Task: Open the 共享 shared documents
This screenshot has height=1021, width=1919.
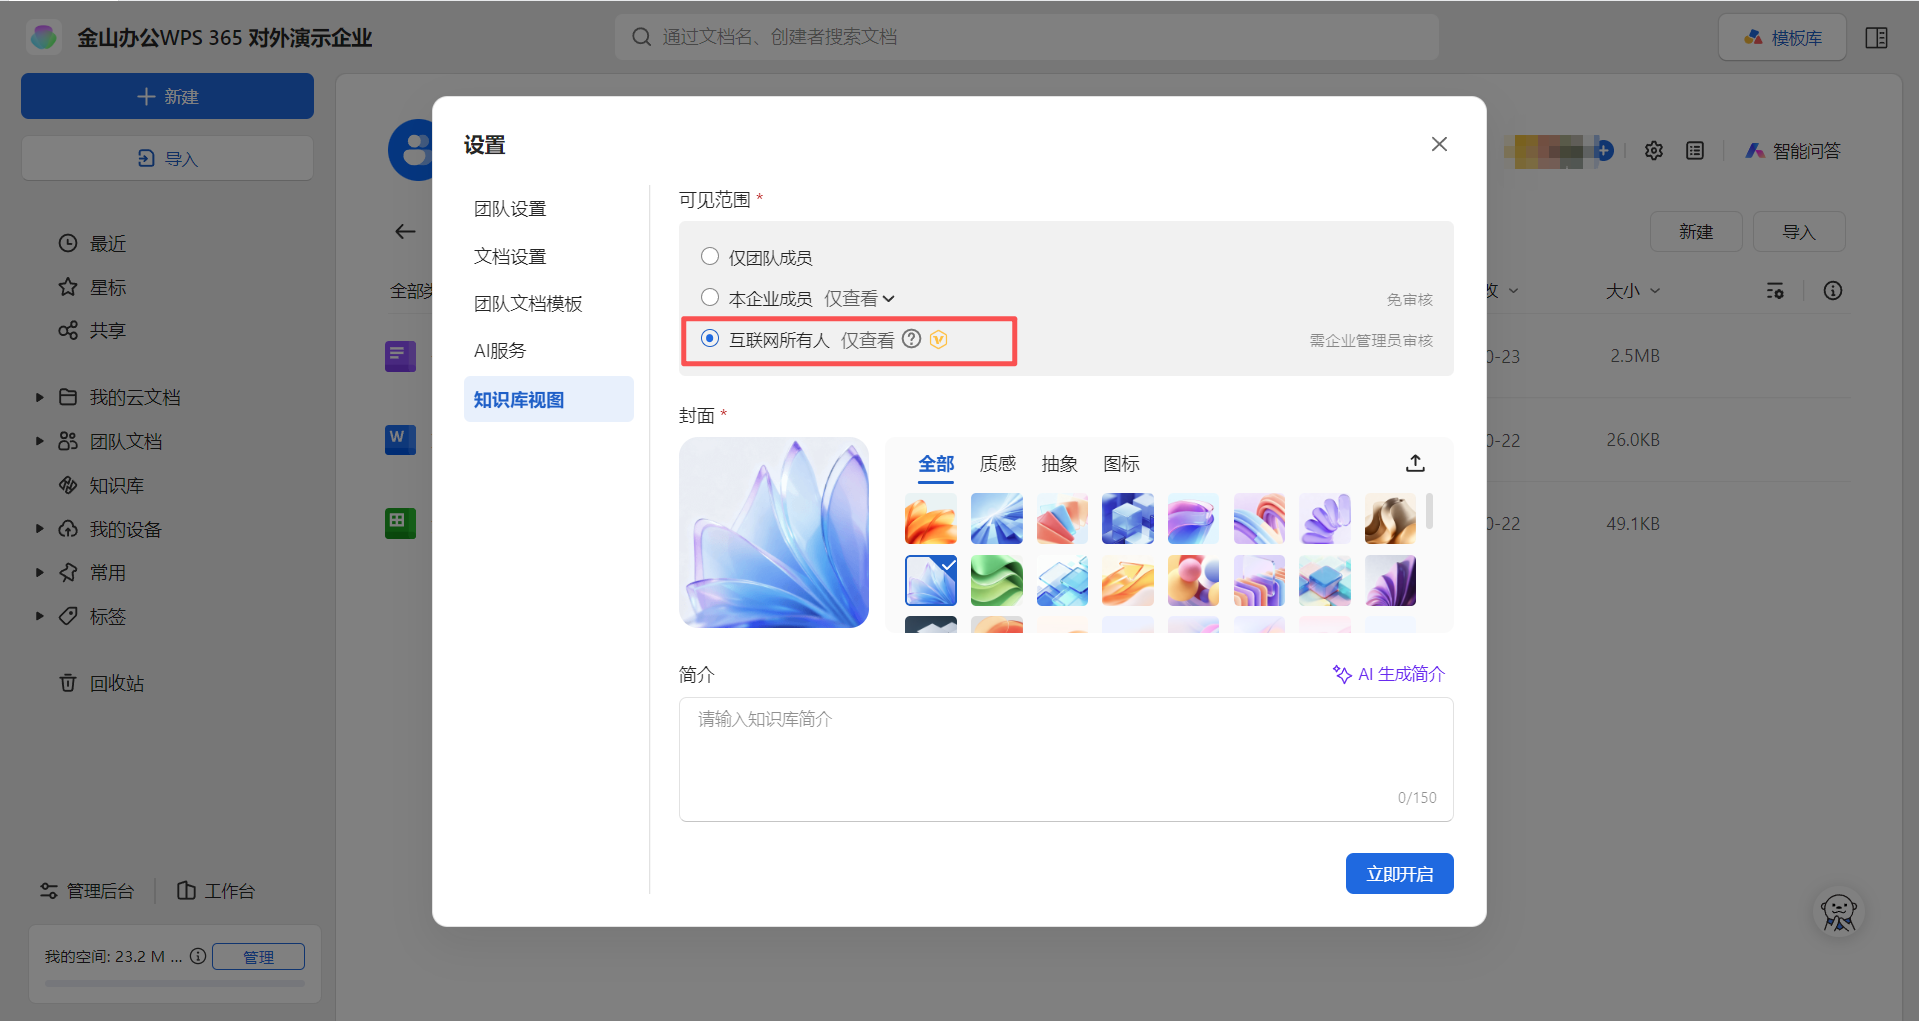Action: click(x=92, y=330)
